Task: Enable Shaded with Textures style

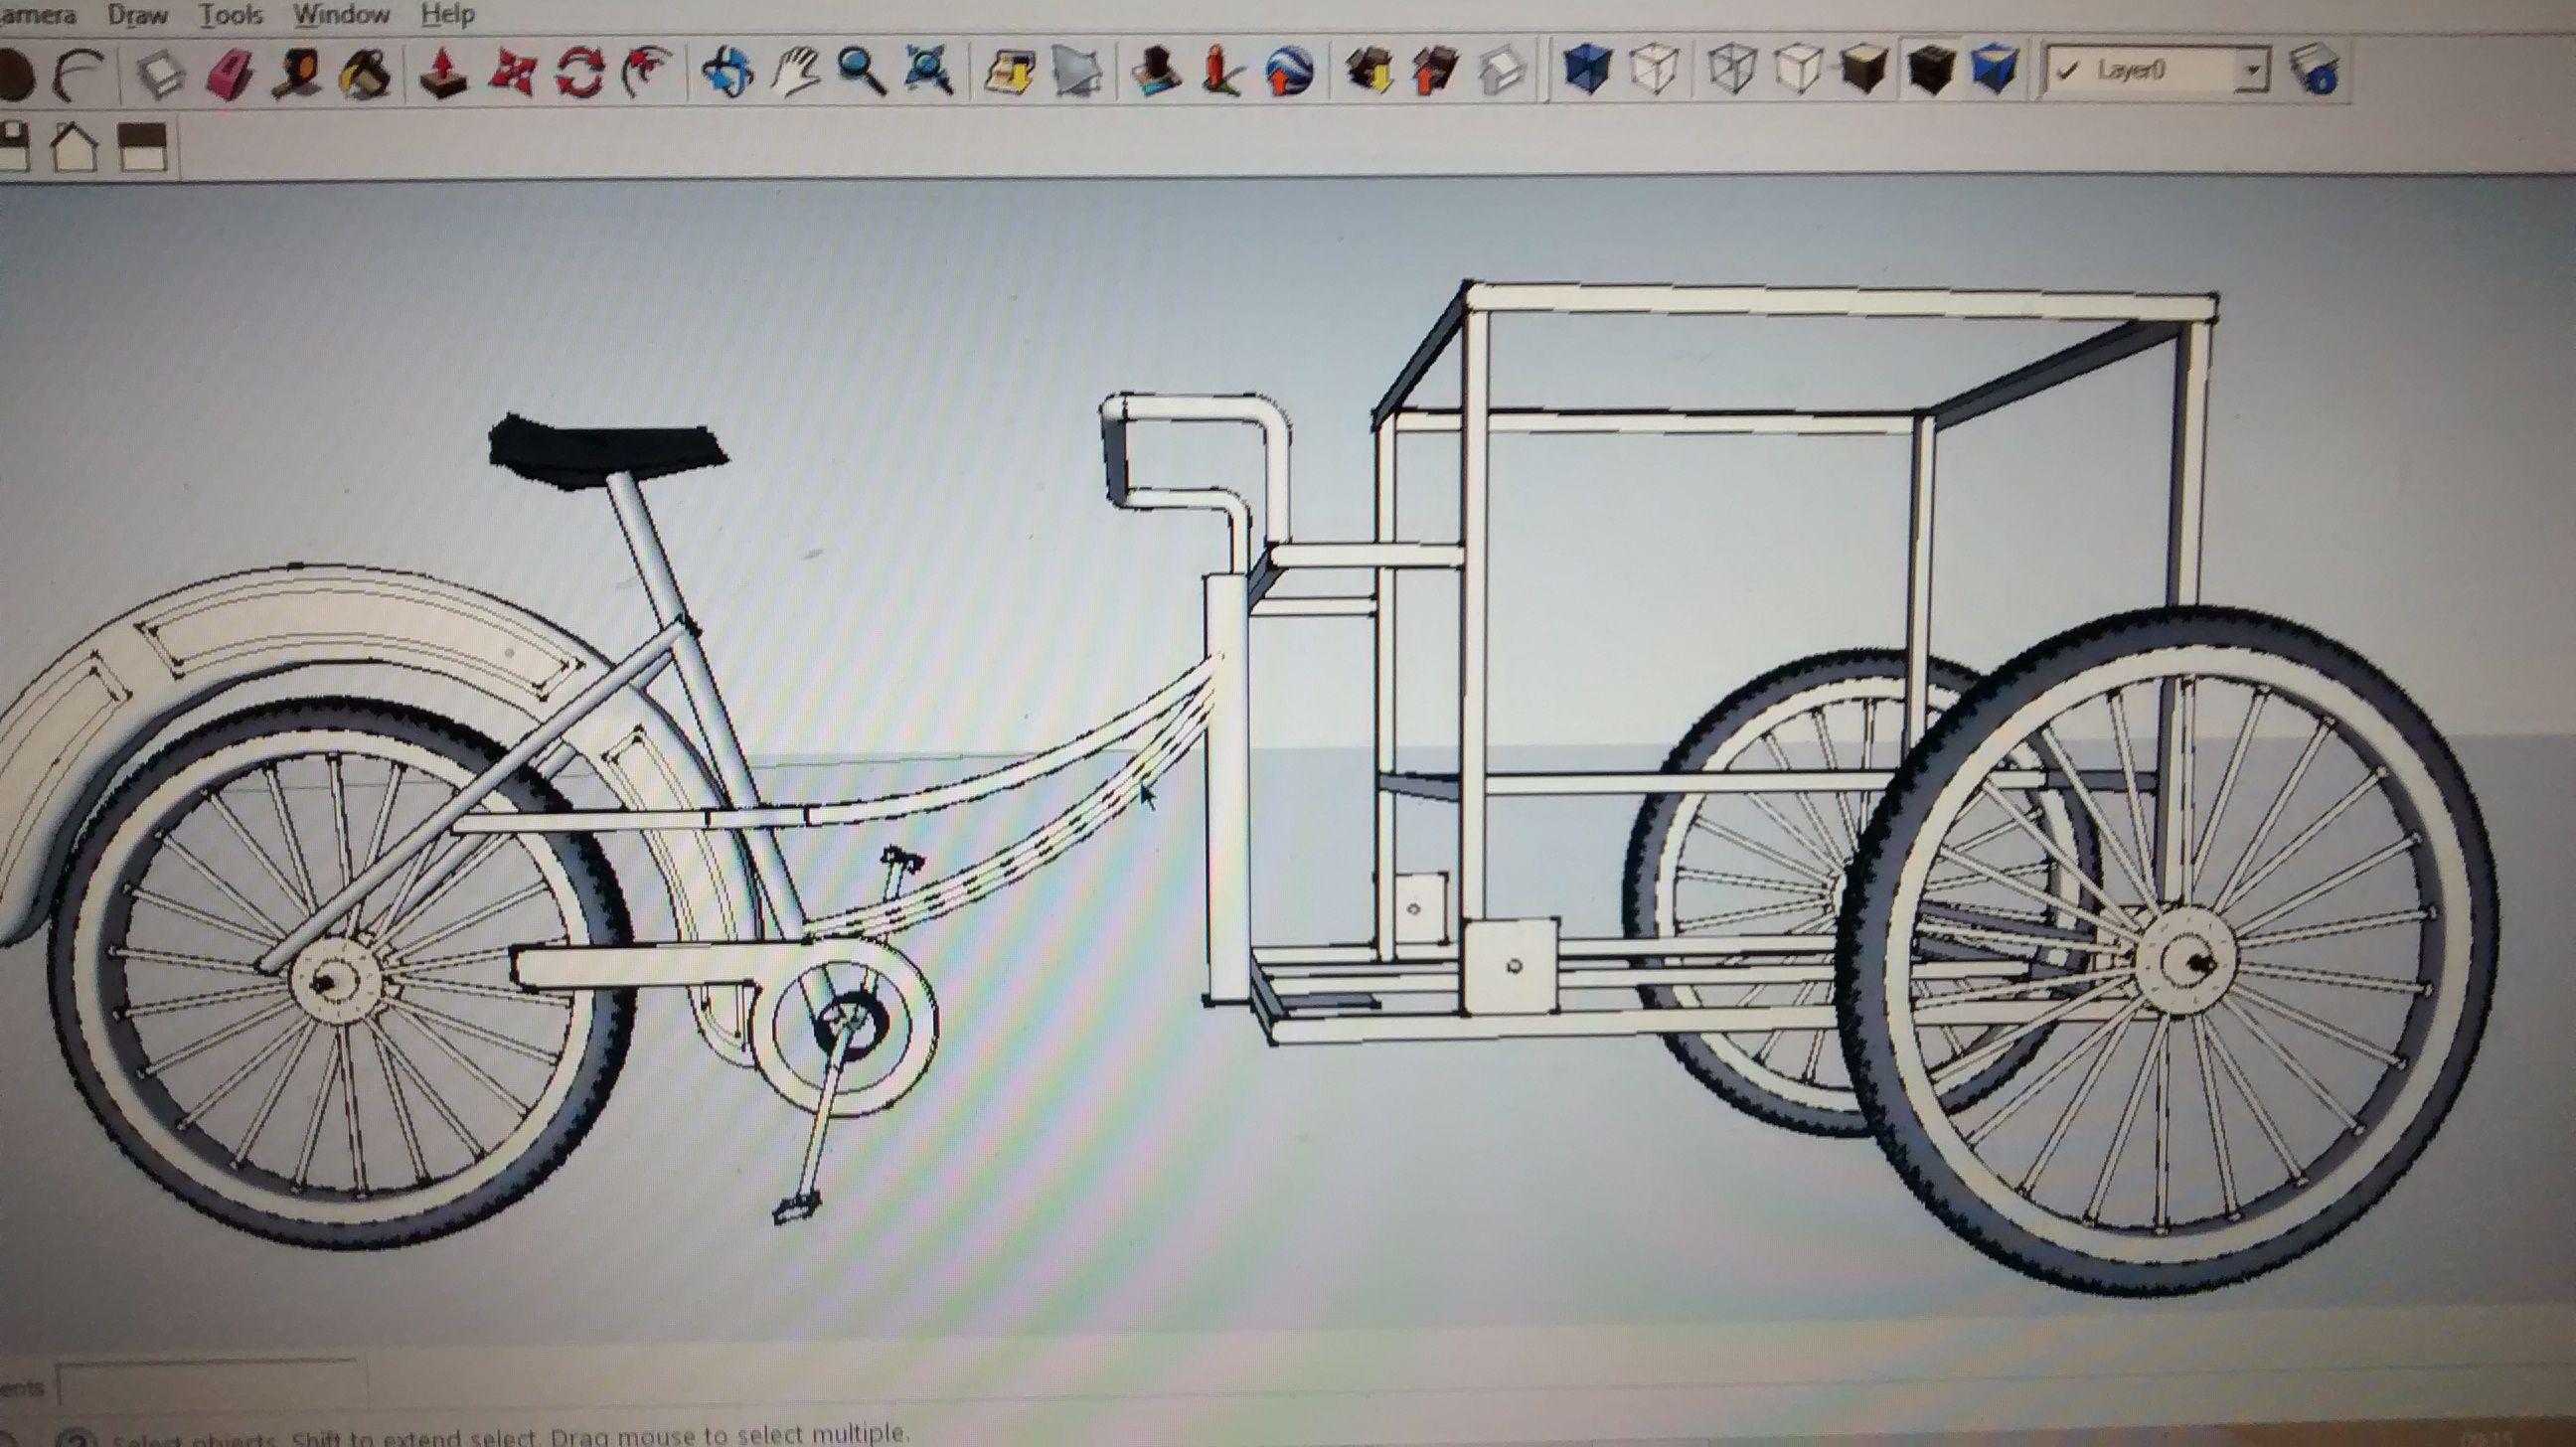Action: pyautogui.click(x=1931, y=71)
